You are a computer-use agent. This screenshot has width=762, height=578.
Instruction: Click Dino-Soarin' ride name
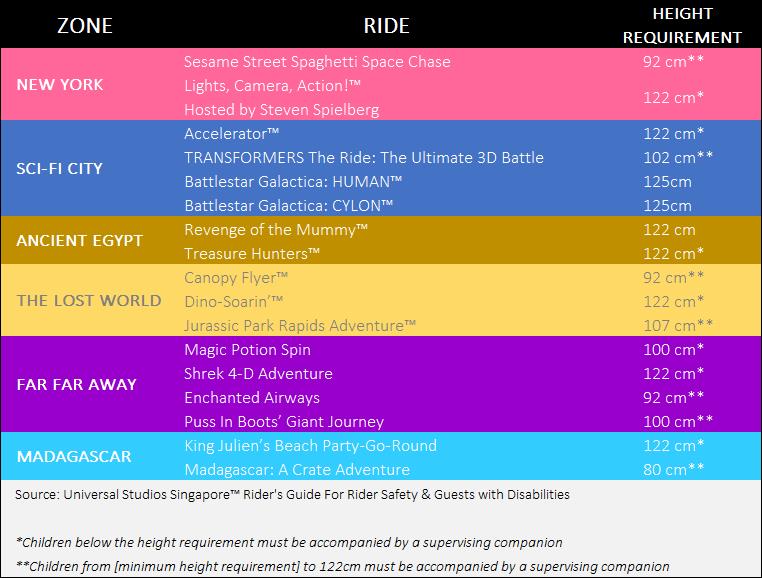(233, 301)
